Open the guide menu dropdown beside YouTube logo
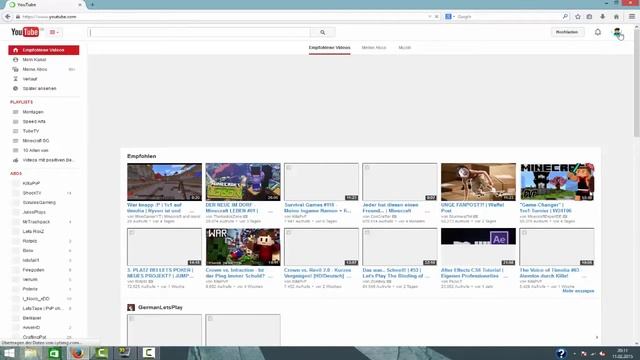This screenshot has width=640, height=360. pyautogui.click(x=54, y=32)
